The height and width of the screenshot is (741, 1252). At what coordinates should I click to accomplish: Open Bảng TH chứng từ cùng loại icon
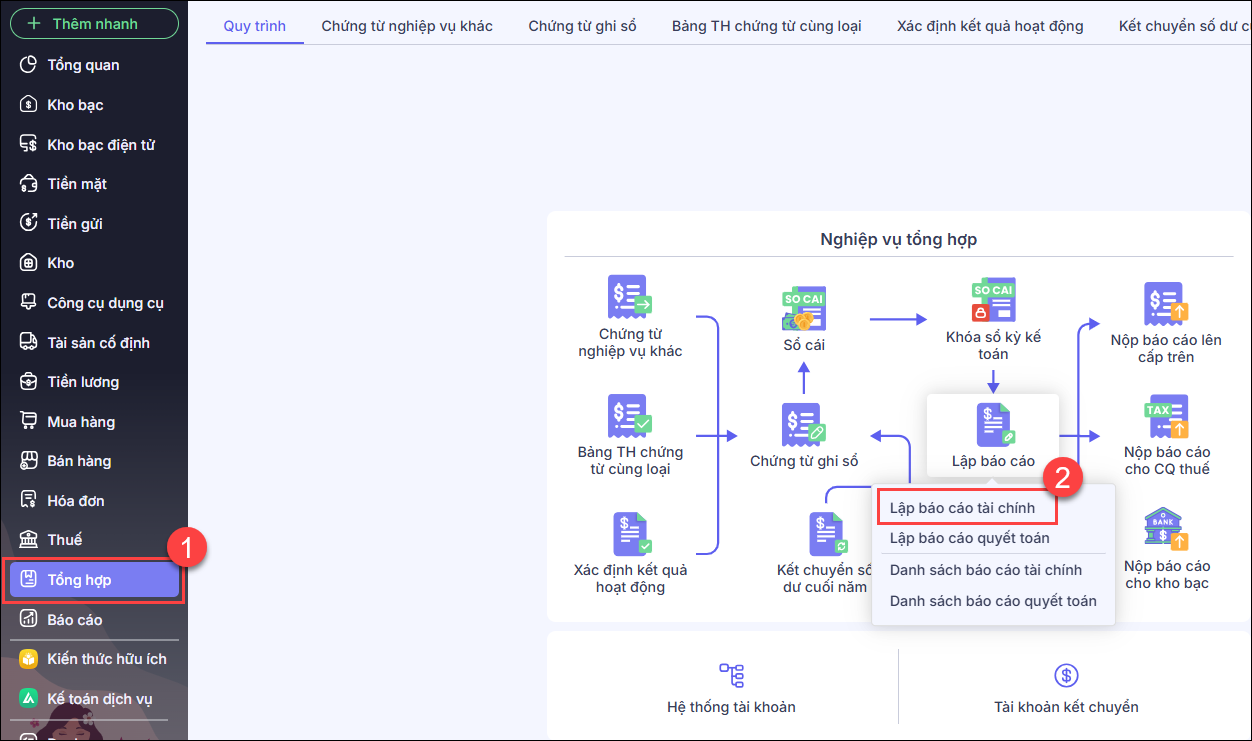point(630,416)
